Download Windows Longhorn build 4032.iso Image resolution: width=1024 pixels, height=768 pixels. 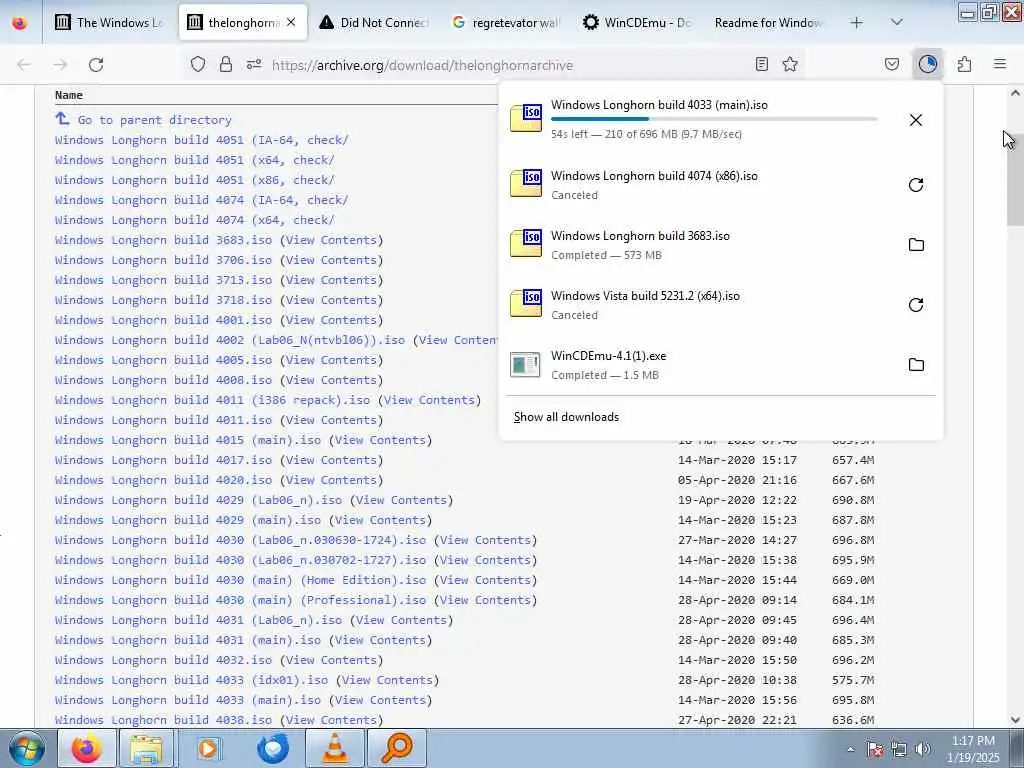pyautogui.click(x=163, y=660)
